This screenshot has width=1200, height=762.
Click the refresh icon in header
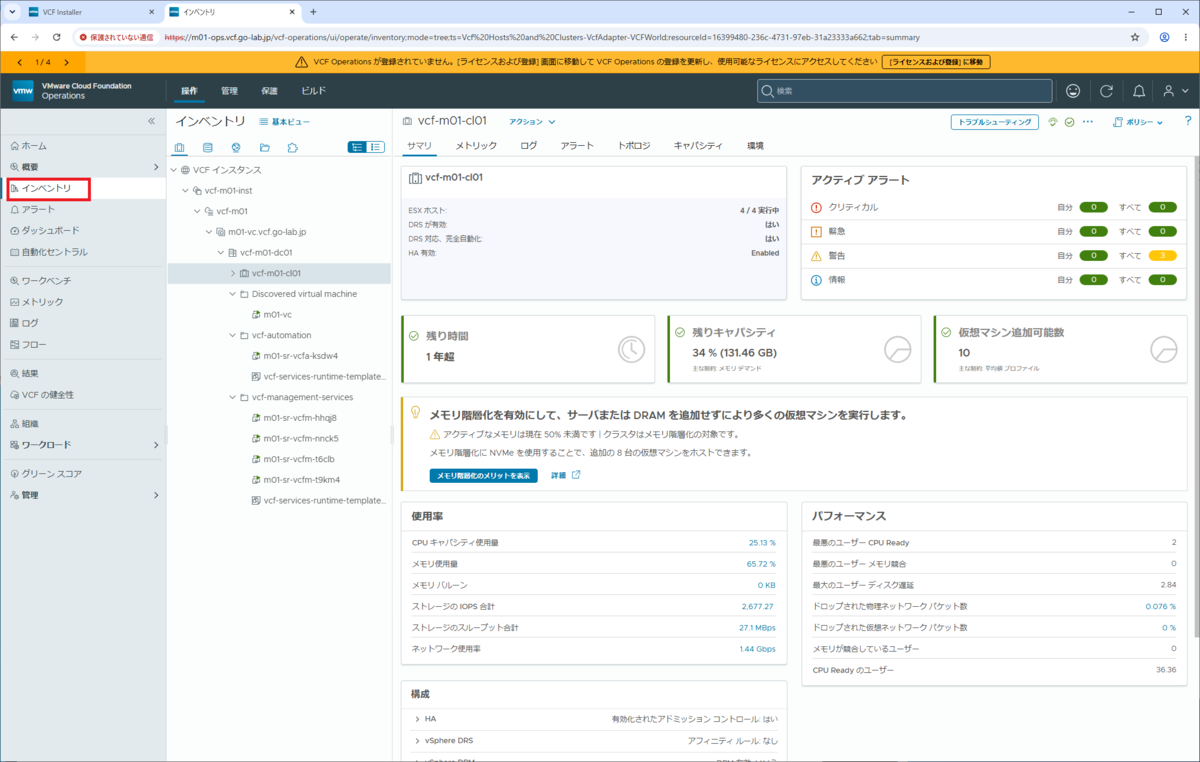(1106, 91)
